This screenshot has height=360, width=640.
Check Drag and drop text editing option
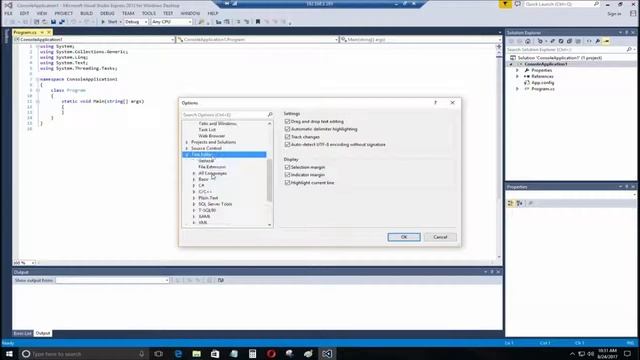(x=287, y=122)
